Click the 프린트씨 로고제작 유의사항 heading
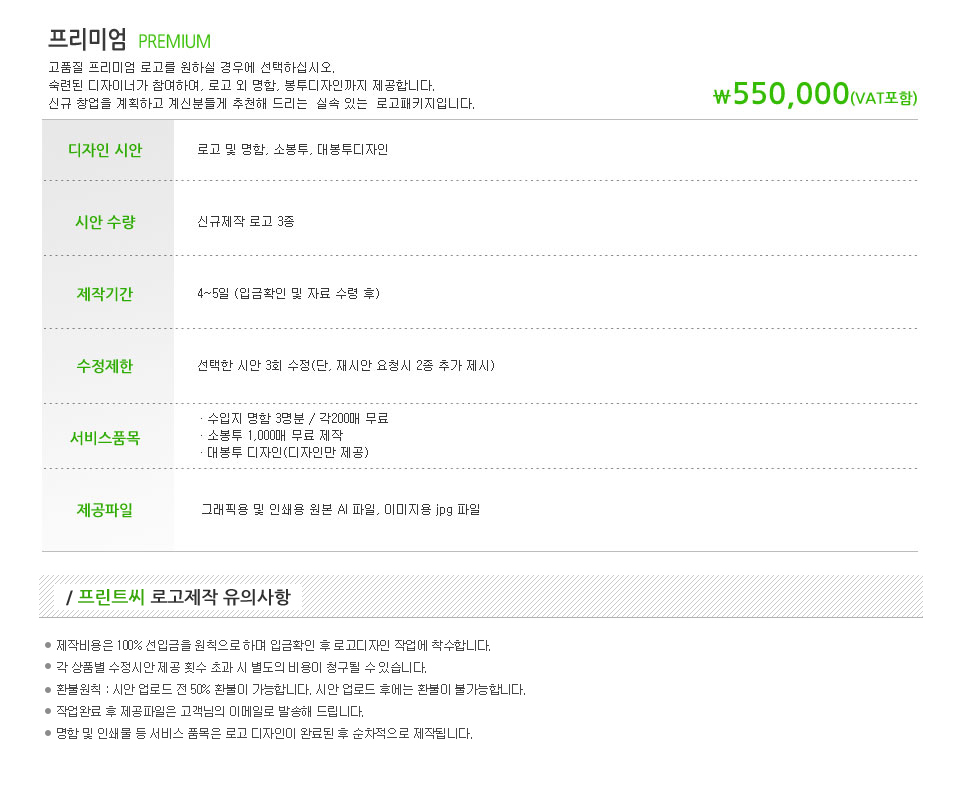The image size is (970, 788). click(178, 597)
